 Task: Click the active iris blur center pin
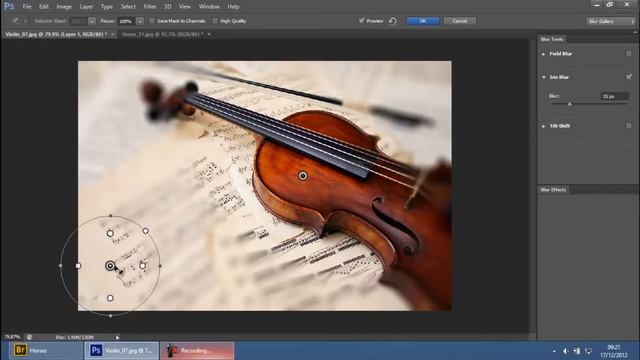coord(110,266)
